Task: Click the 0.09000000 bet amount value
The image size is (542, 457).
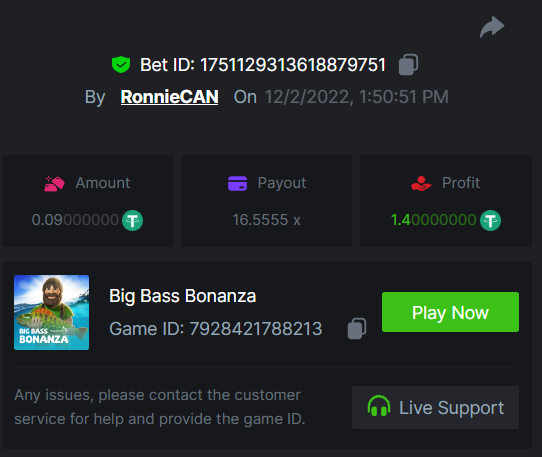Action: [75, 220]
